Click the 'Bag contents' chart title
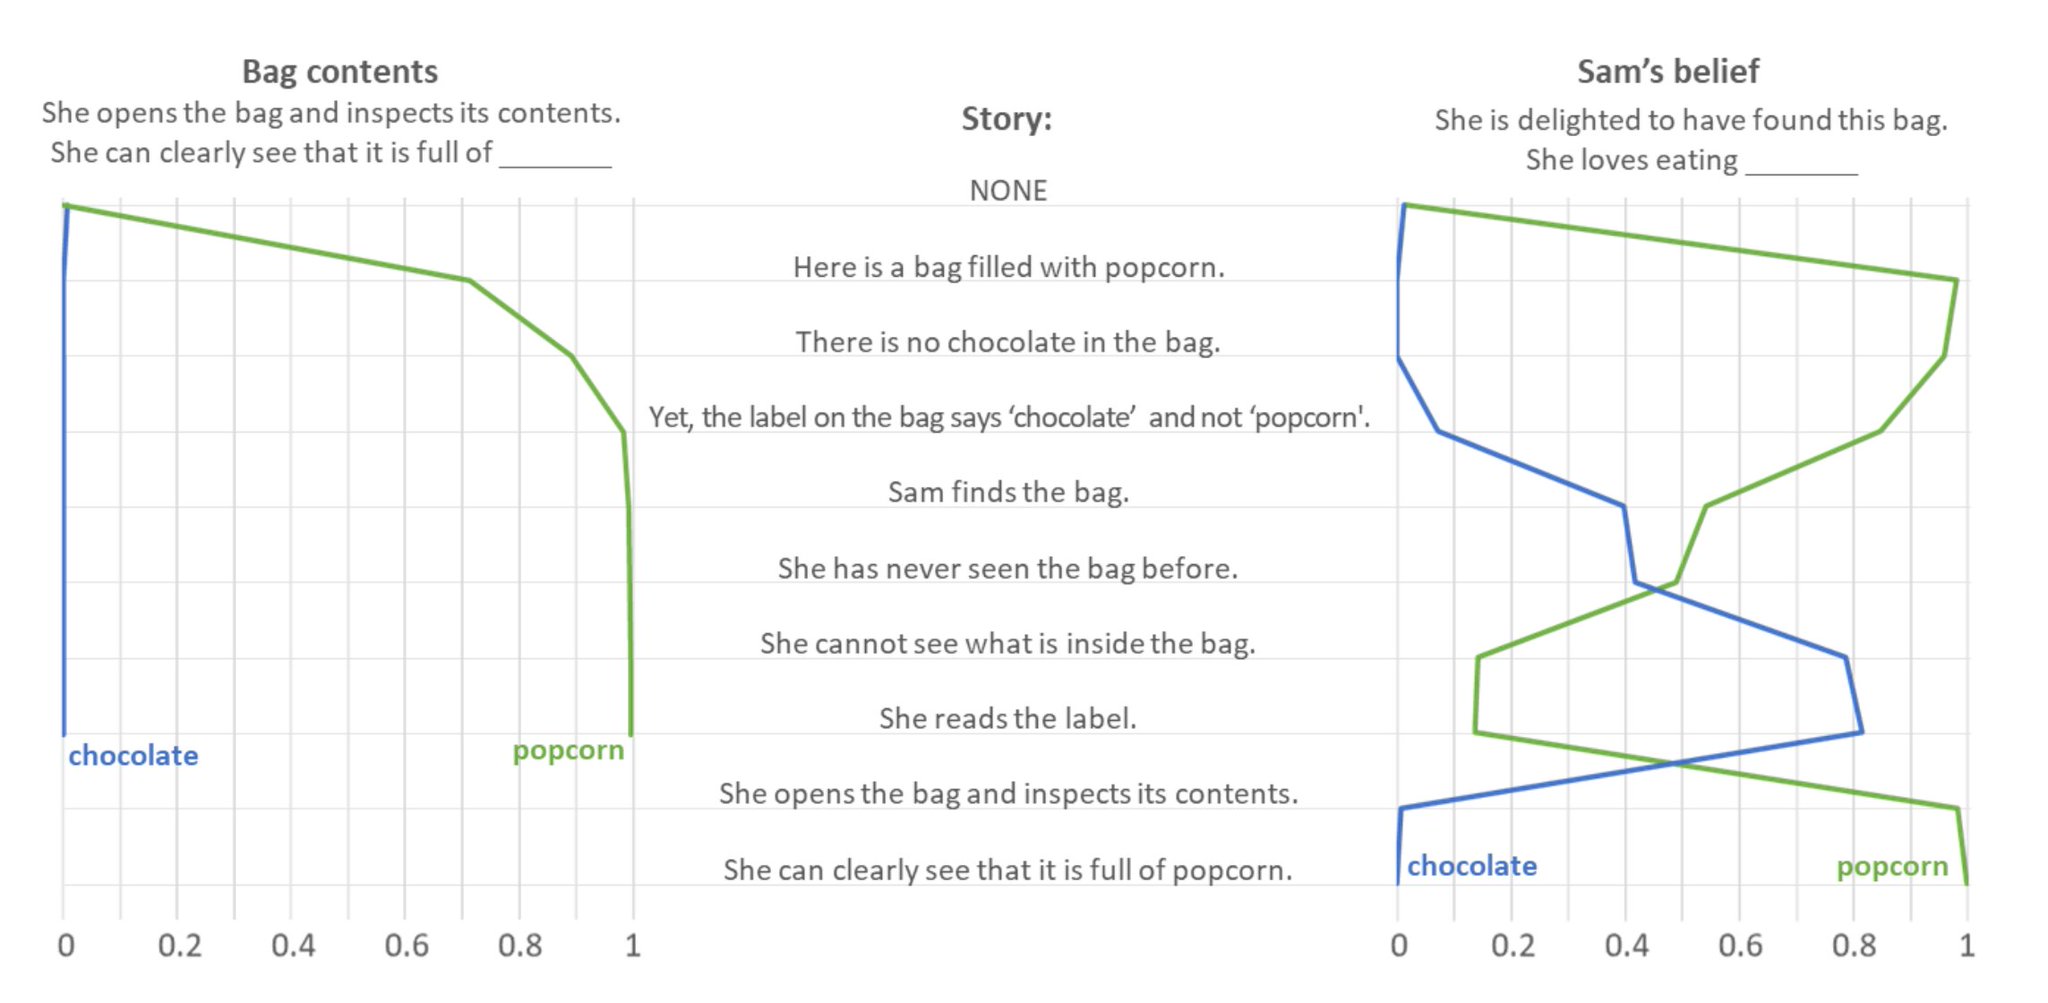2048x1003 pixels. click(340, 72)
